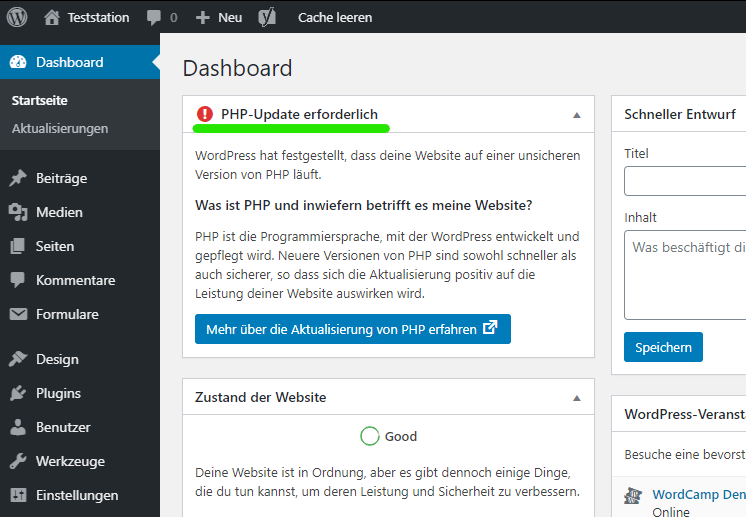746x517 pixels.
Task: Click the Speichern button
Action: point(663,347)
